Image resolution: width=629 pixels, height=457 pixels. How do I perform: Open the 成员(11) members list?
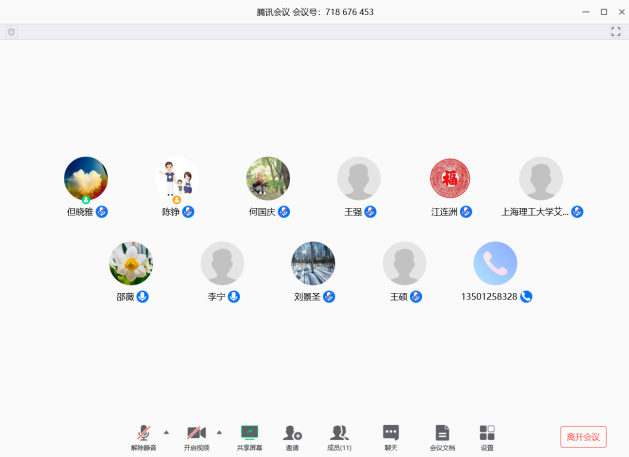click(339, 434)
